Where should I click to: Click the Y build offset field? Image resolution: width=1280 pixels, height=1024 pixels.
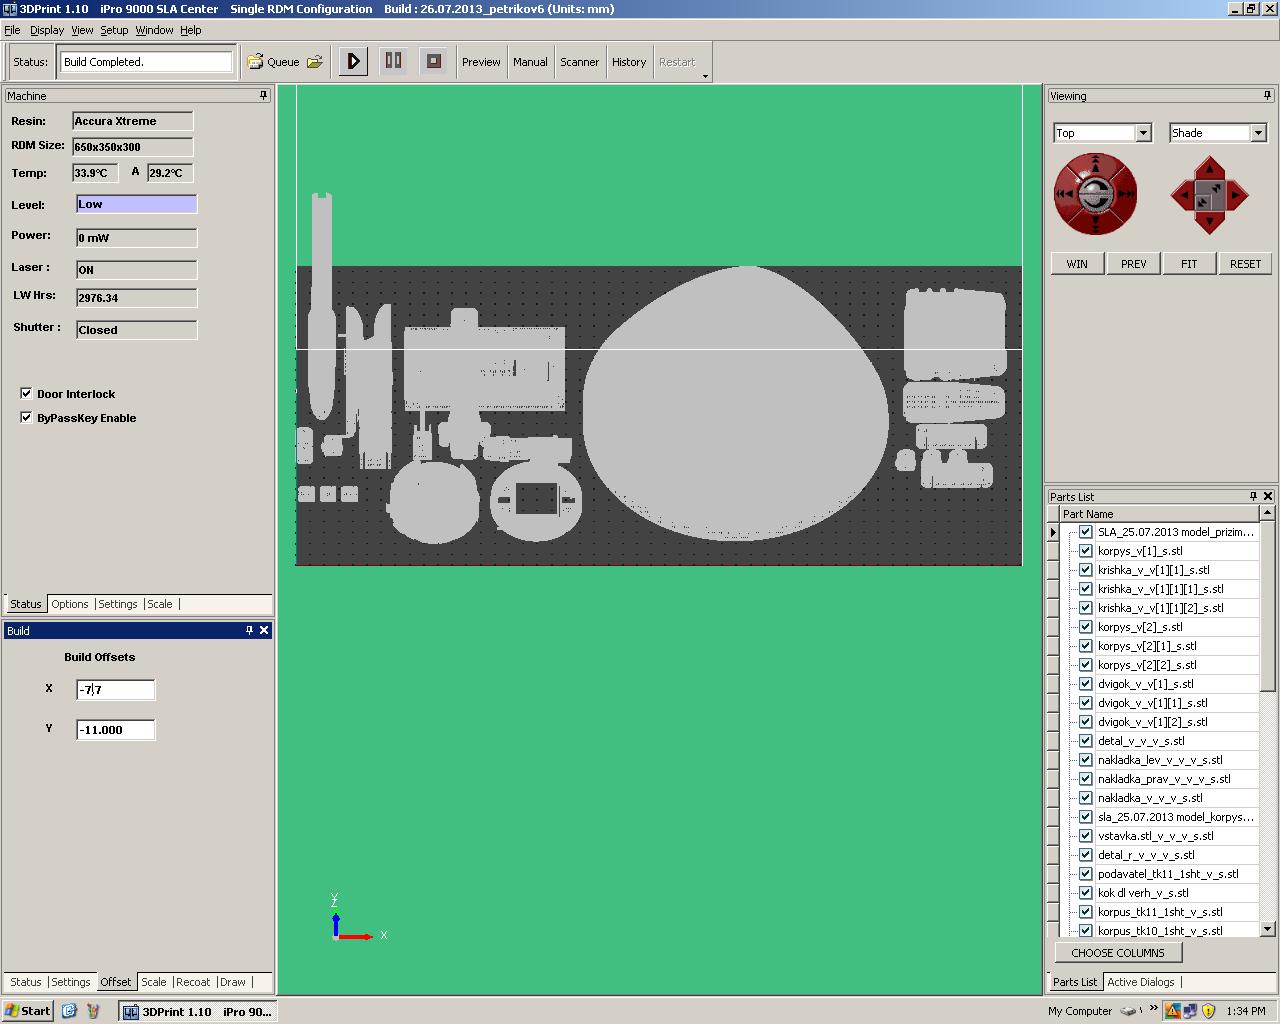tap(115, 730)
